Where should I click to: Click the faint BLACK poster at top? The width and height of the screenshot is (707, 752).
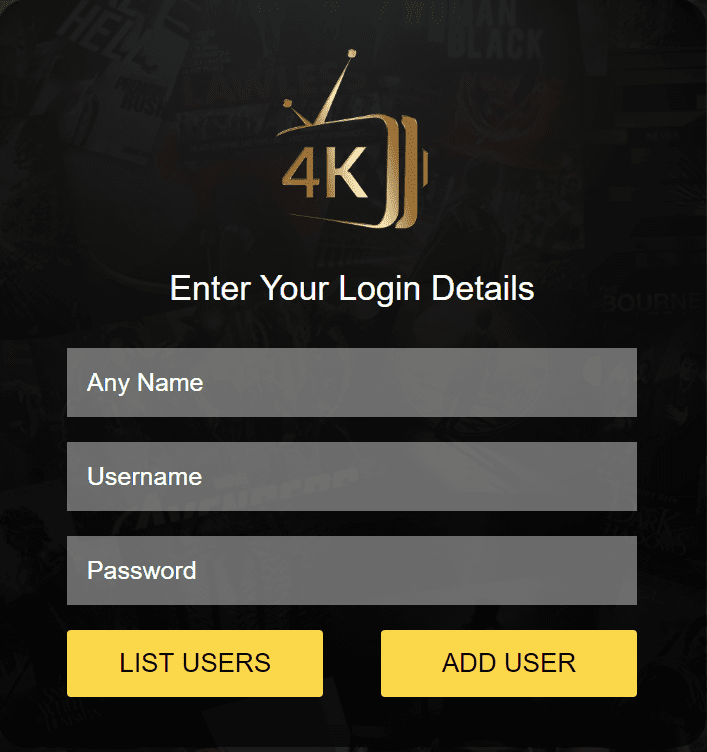pos(495,43)
